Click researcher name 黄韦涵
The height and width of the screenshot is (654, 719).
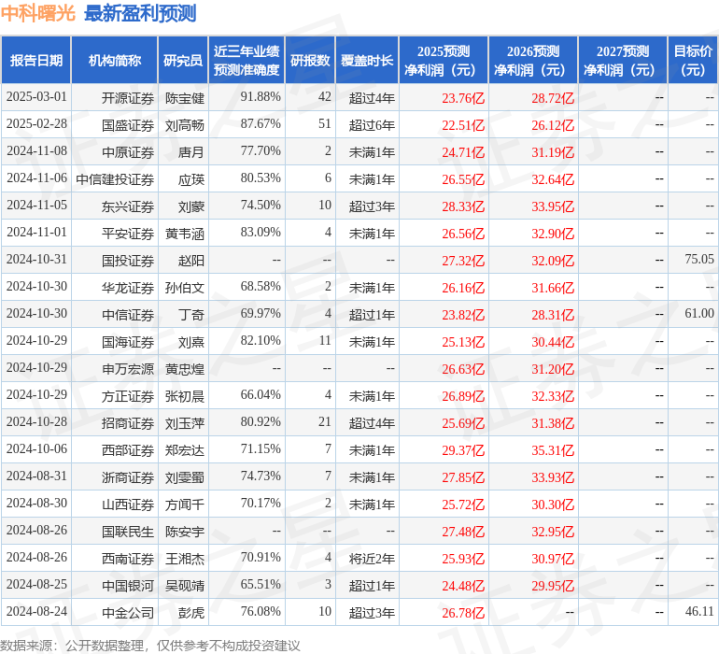click(x=185, y=233)
